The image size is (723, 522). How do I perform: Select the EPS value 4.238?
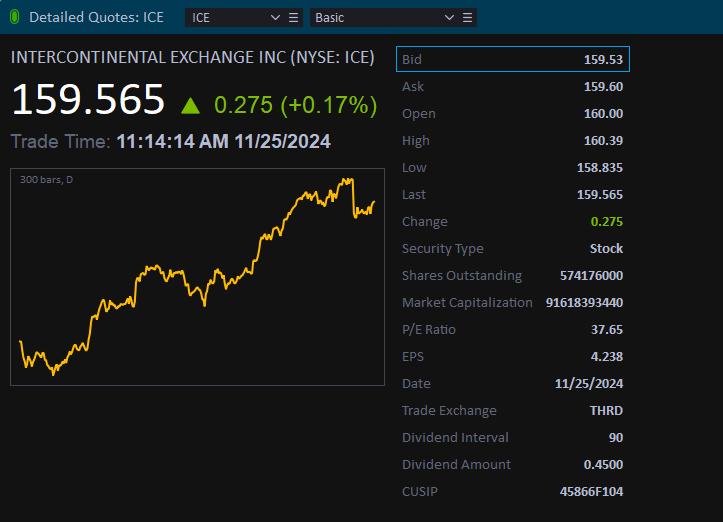pyautogui.click(x=607, y=356)
